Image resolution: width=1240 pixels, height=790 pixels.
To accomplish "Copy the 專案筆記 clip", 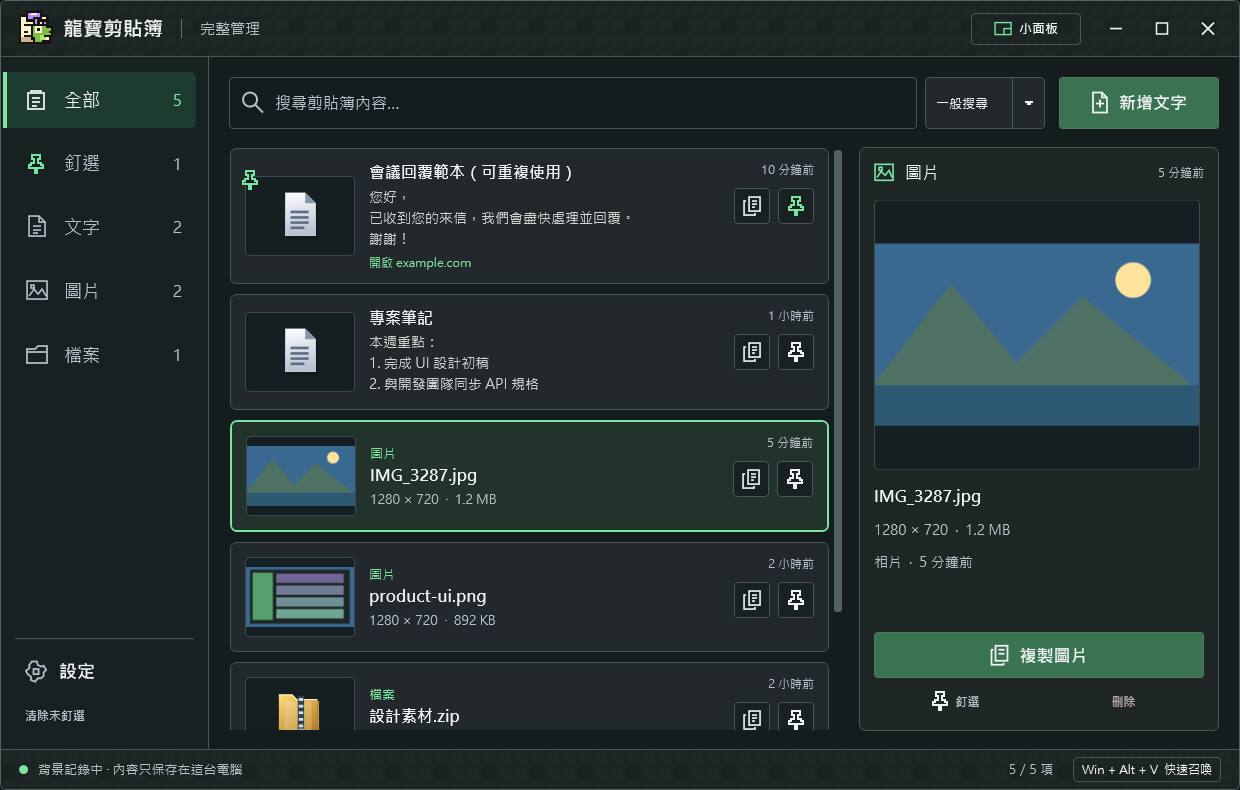I will (752, 352).
